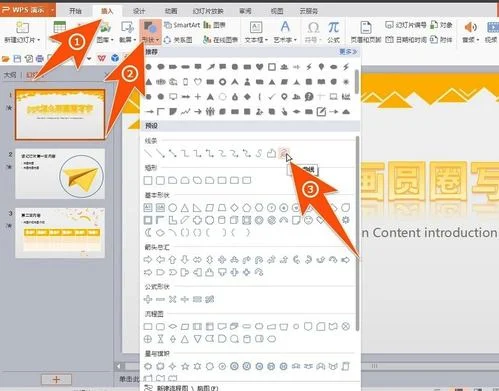Switch to the 插入 ribbon tab
Screen dimensions: 499x391
pyautogui.click(x=107, y=11)
